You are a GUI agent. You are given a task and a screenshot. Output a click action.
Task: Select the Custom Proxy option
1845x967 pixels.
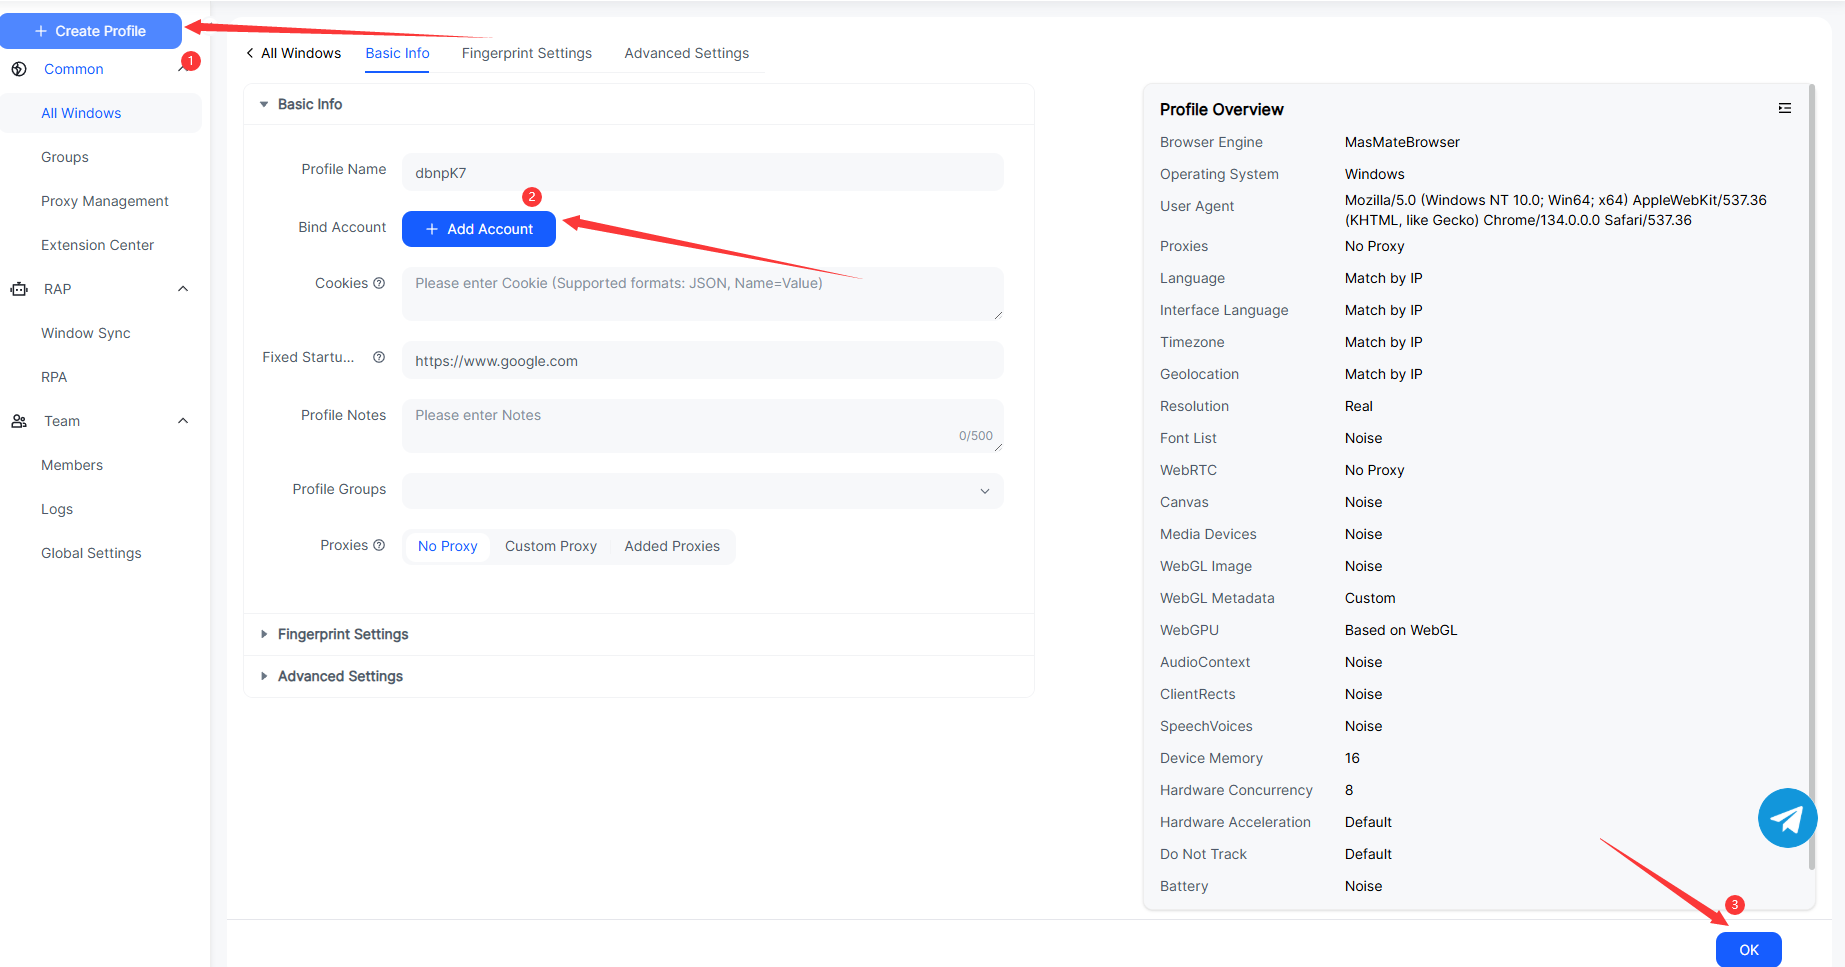point(550,546)
